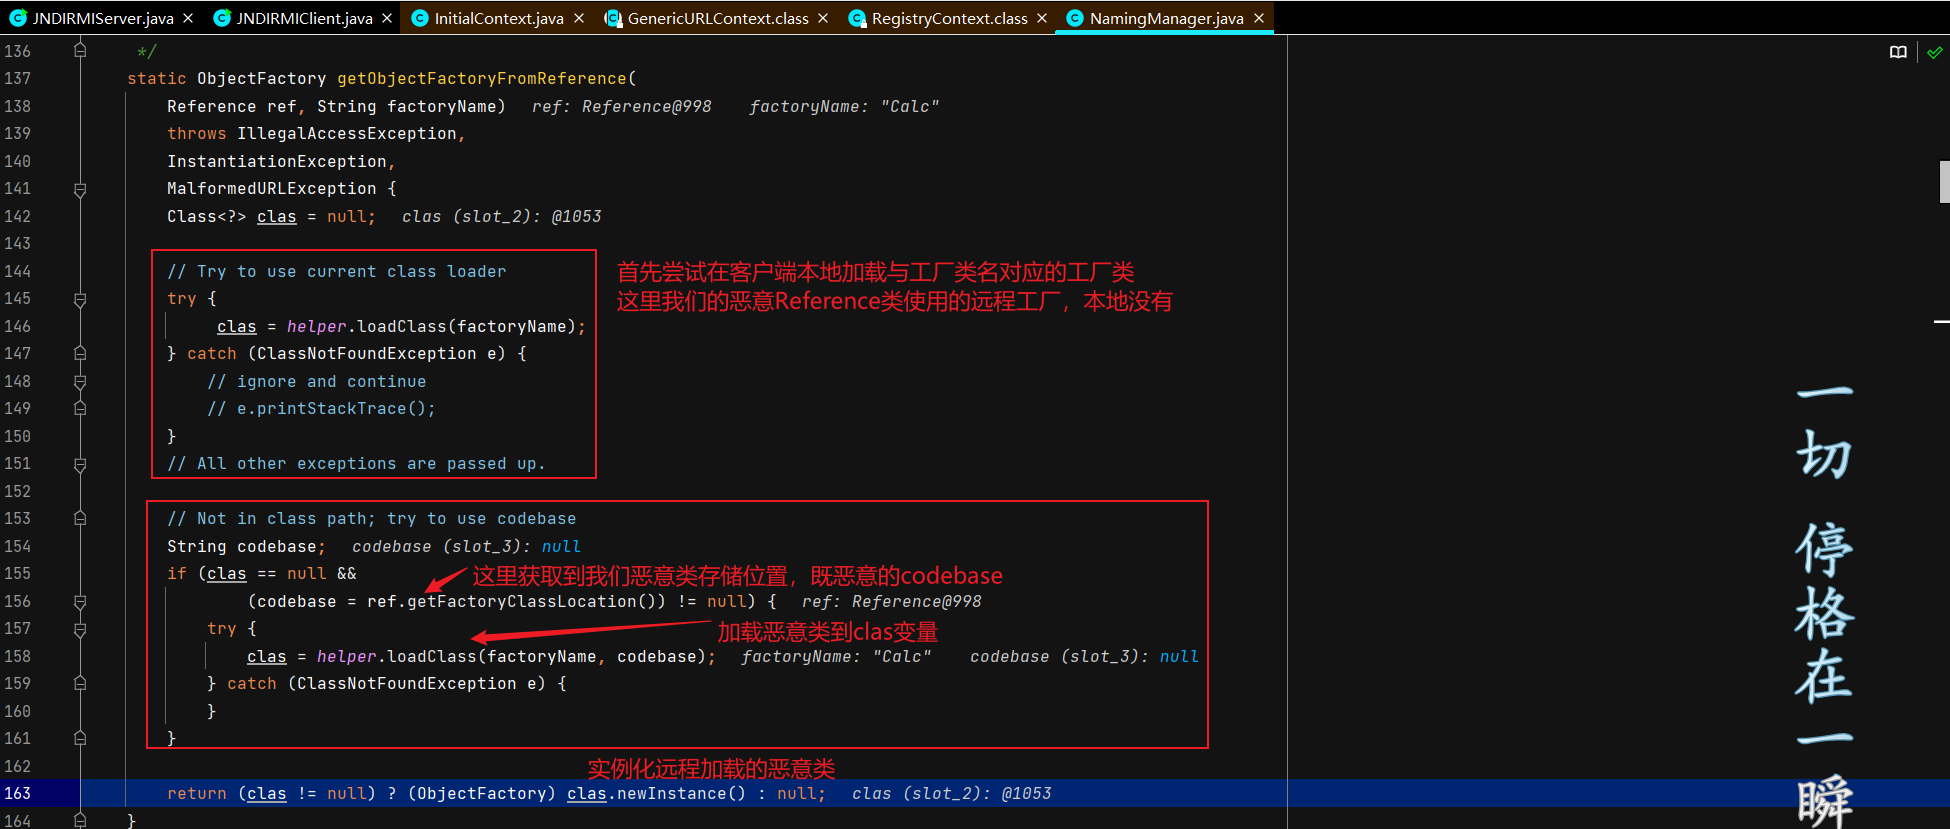The width and height of the screenshot is (1950, 829).
Task: Click the vertical scrollbar thumb
Action: (x=1944, y=182)
